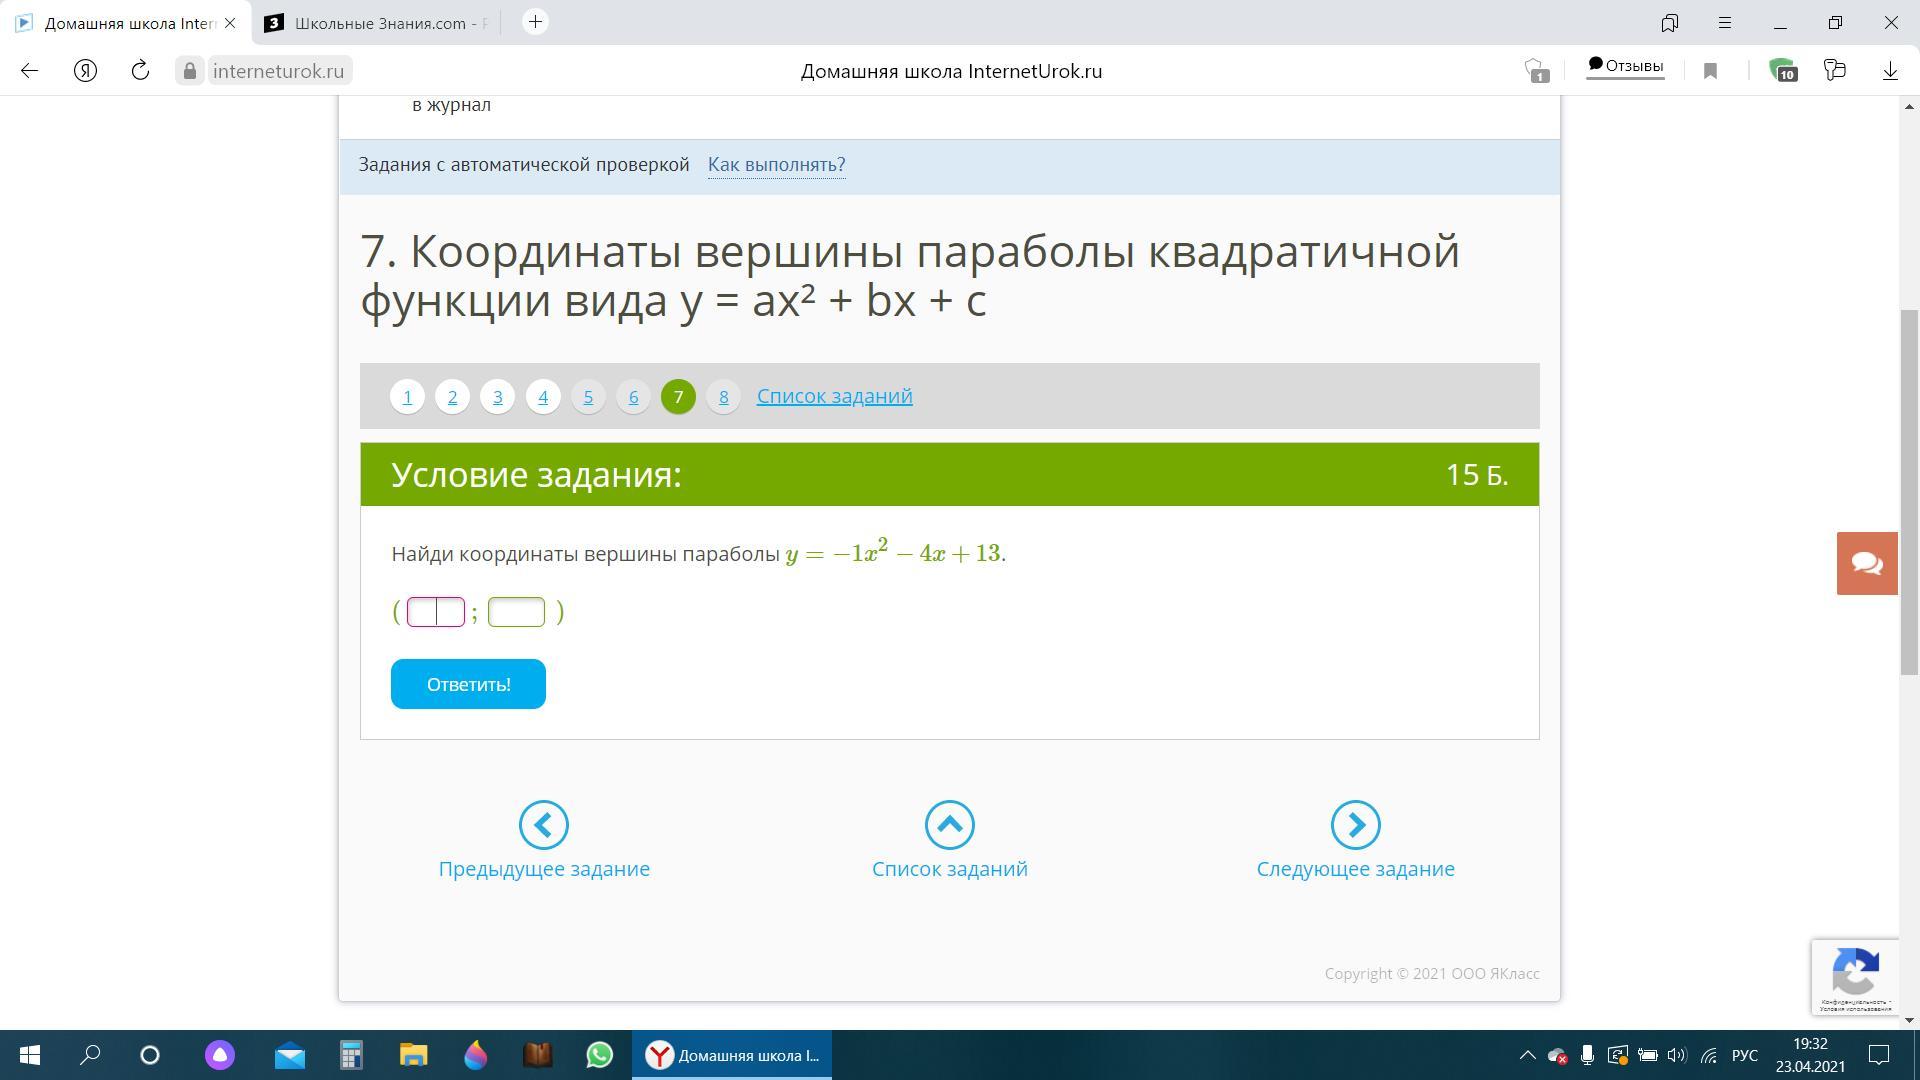The height and width of the screenshot is (1080, 1920).
Task: Open WhatsApp from the taskbar
Action: (x=599, y=1055)
